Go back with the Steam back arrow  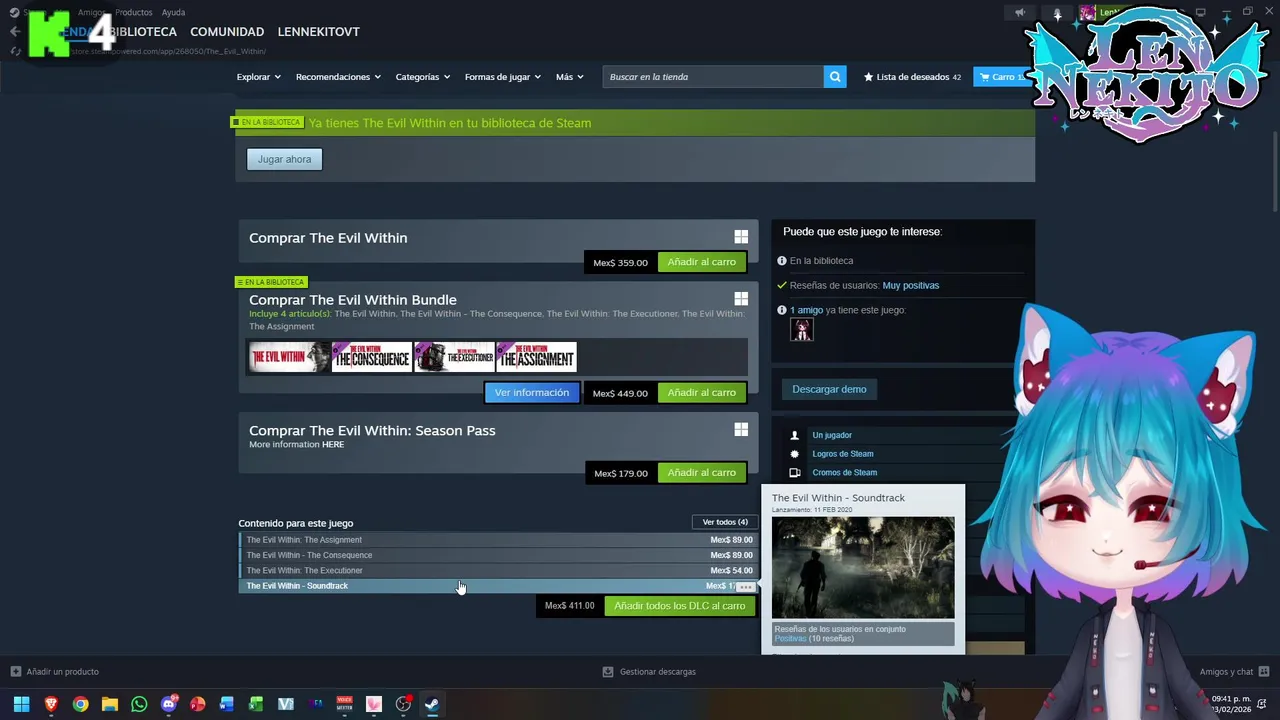14,32
